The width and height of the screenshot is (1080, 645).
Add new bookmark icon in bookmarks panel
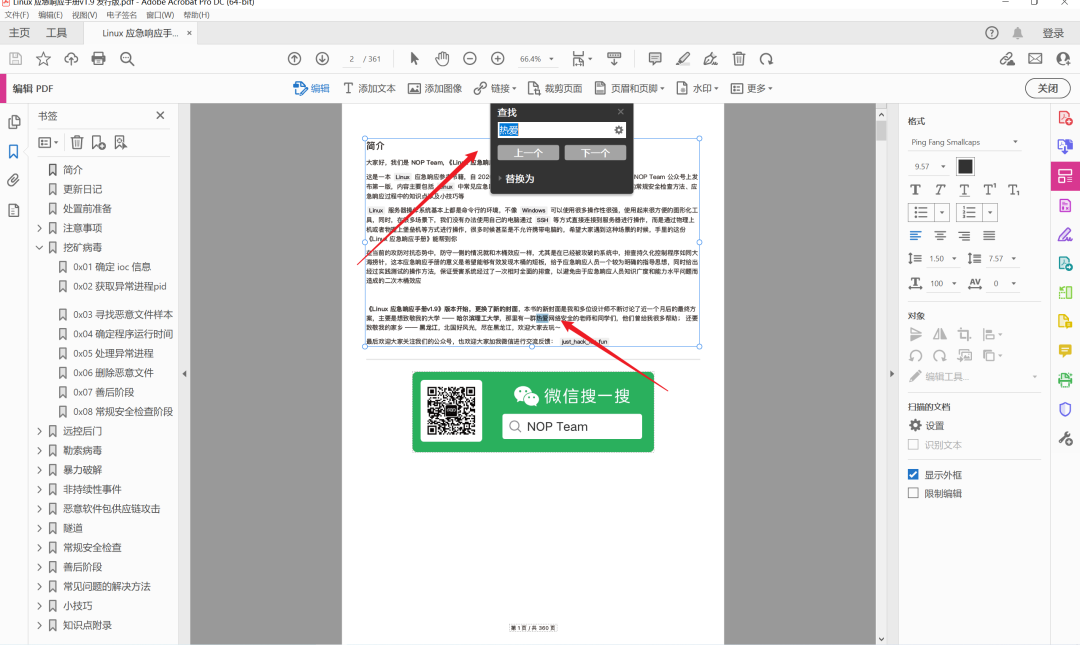click(98, 143)
